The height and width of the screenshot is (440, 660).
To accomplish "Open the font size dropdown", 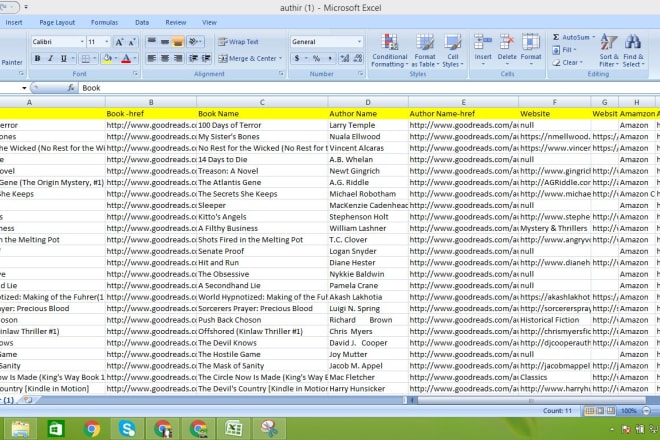I will 106,42.
